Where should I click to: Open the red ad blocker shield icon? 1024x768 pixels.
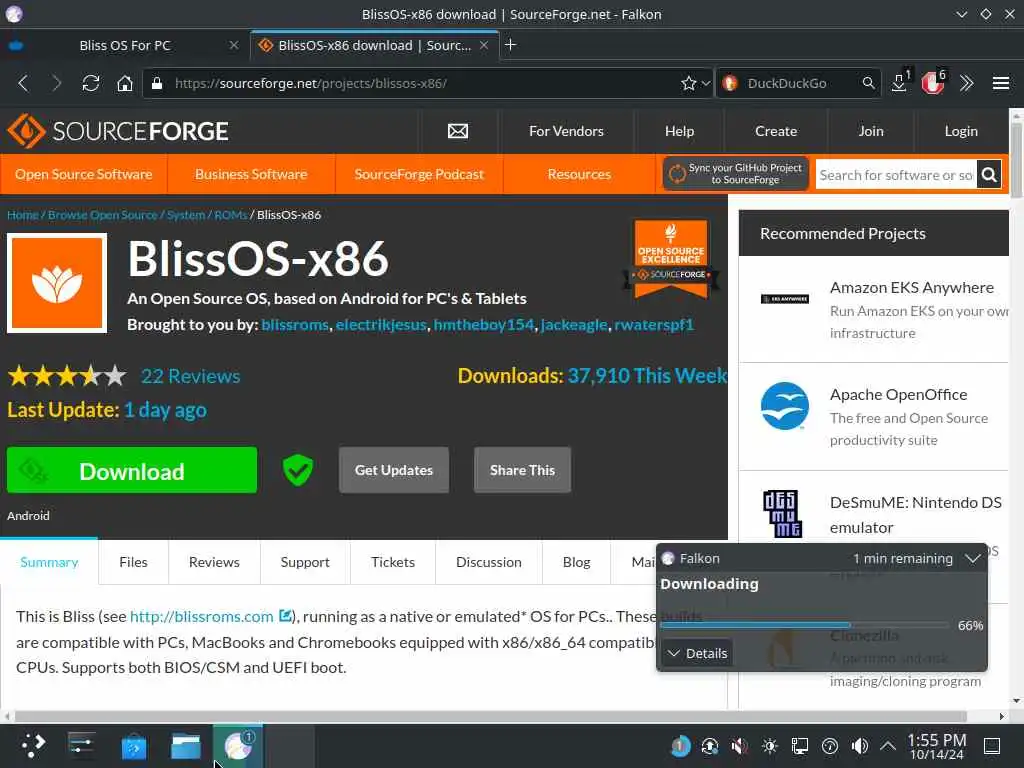tap(933, 83)
